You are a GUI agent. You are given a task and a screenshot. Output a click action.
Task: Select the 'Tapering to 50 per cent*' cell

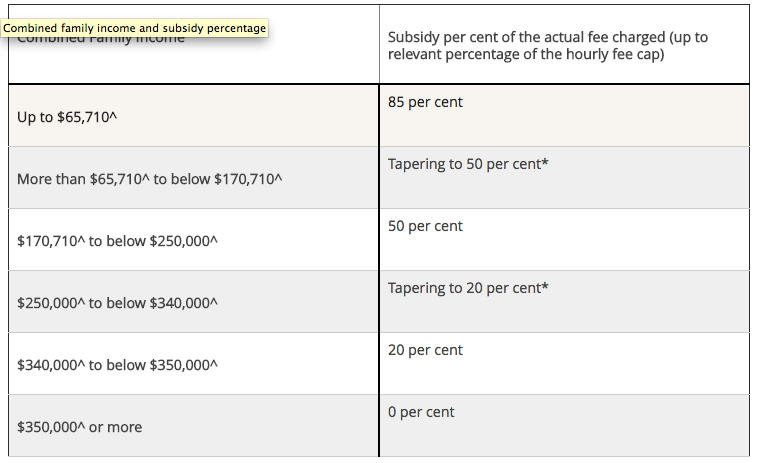click(x=468, y=164)
